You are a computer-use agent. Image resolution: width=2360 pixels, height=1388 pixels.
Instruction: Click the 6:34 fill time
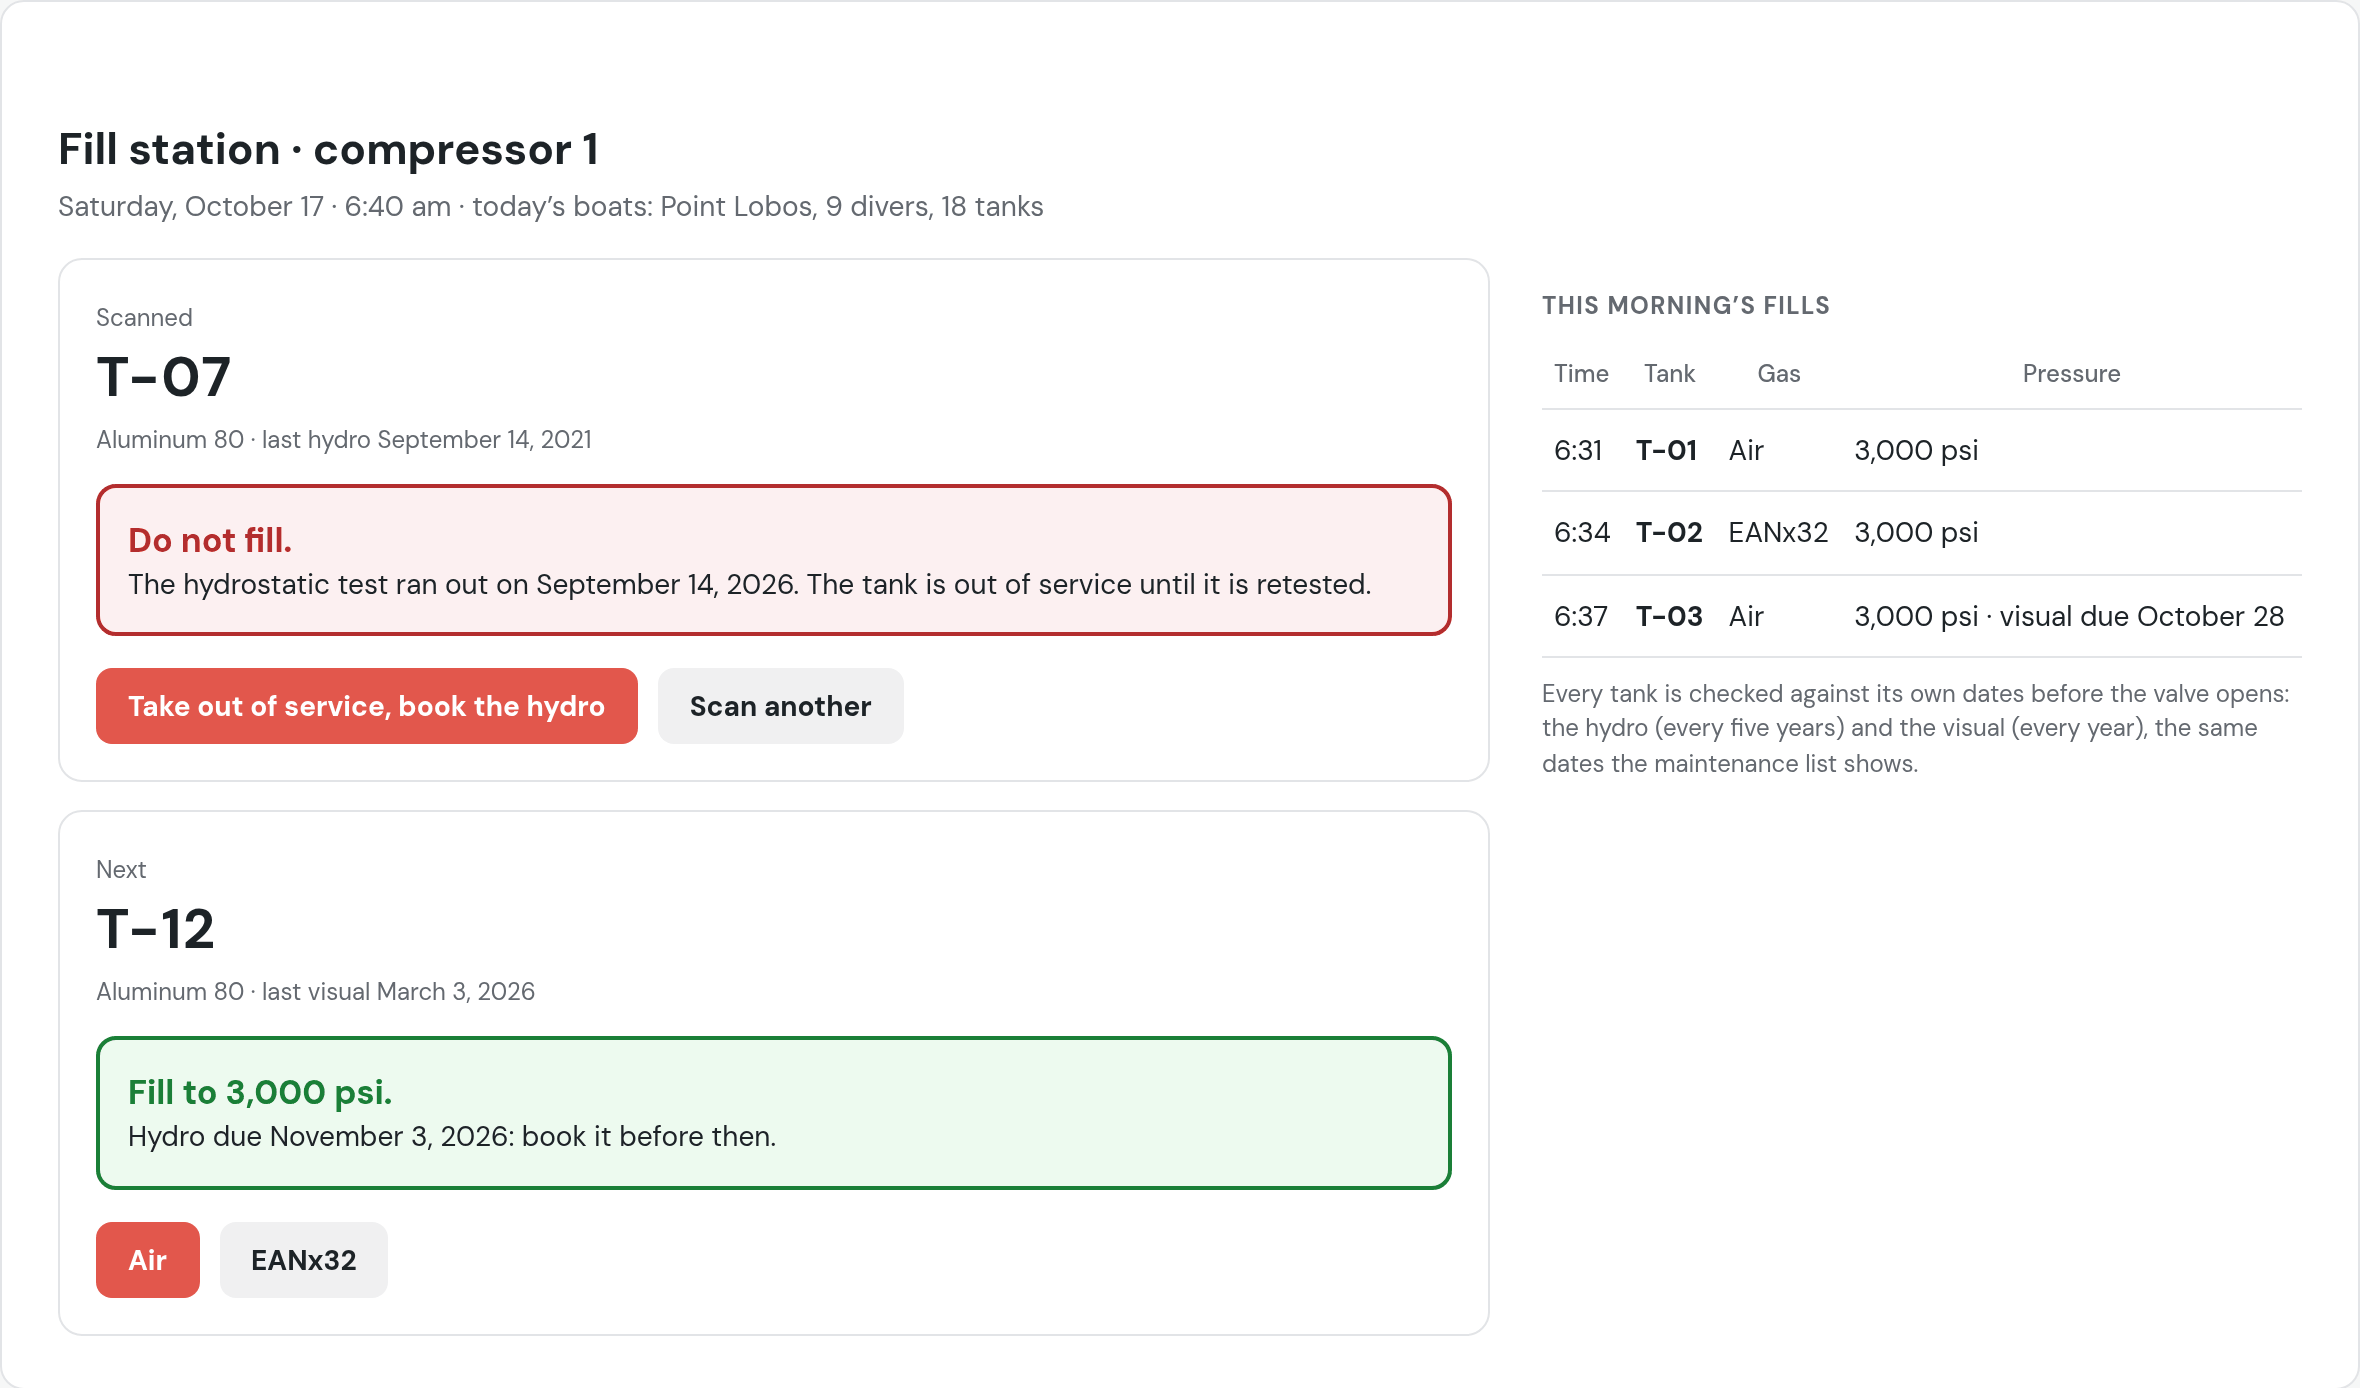[1582, 532]
